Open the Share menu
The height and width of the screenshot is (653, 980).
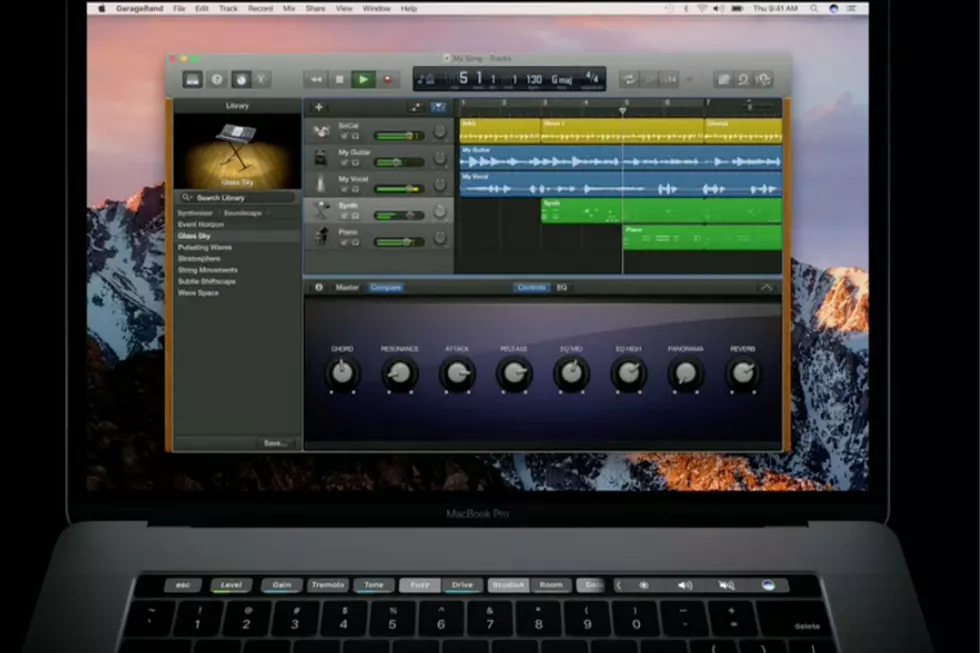click(315, 8)
